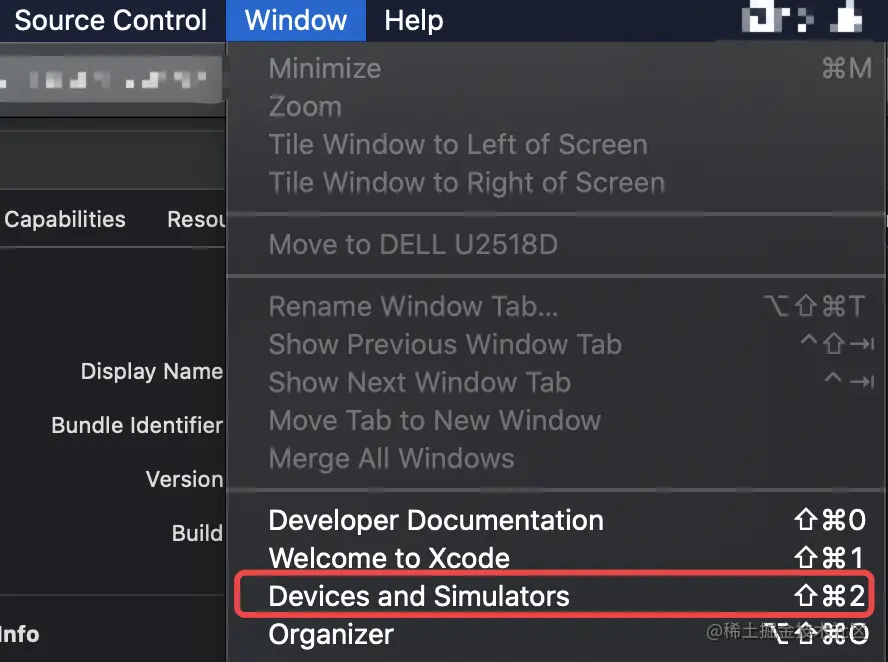Screen dimensions: 888x662
Task: Click the Display Name label
Action: click(152, 371)
